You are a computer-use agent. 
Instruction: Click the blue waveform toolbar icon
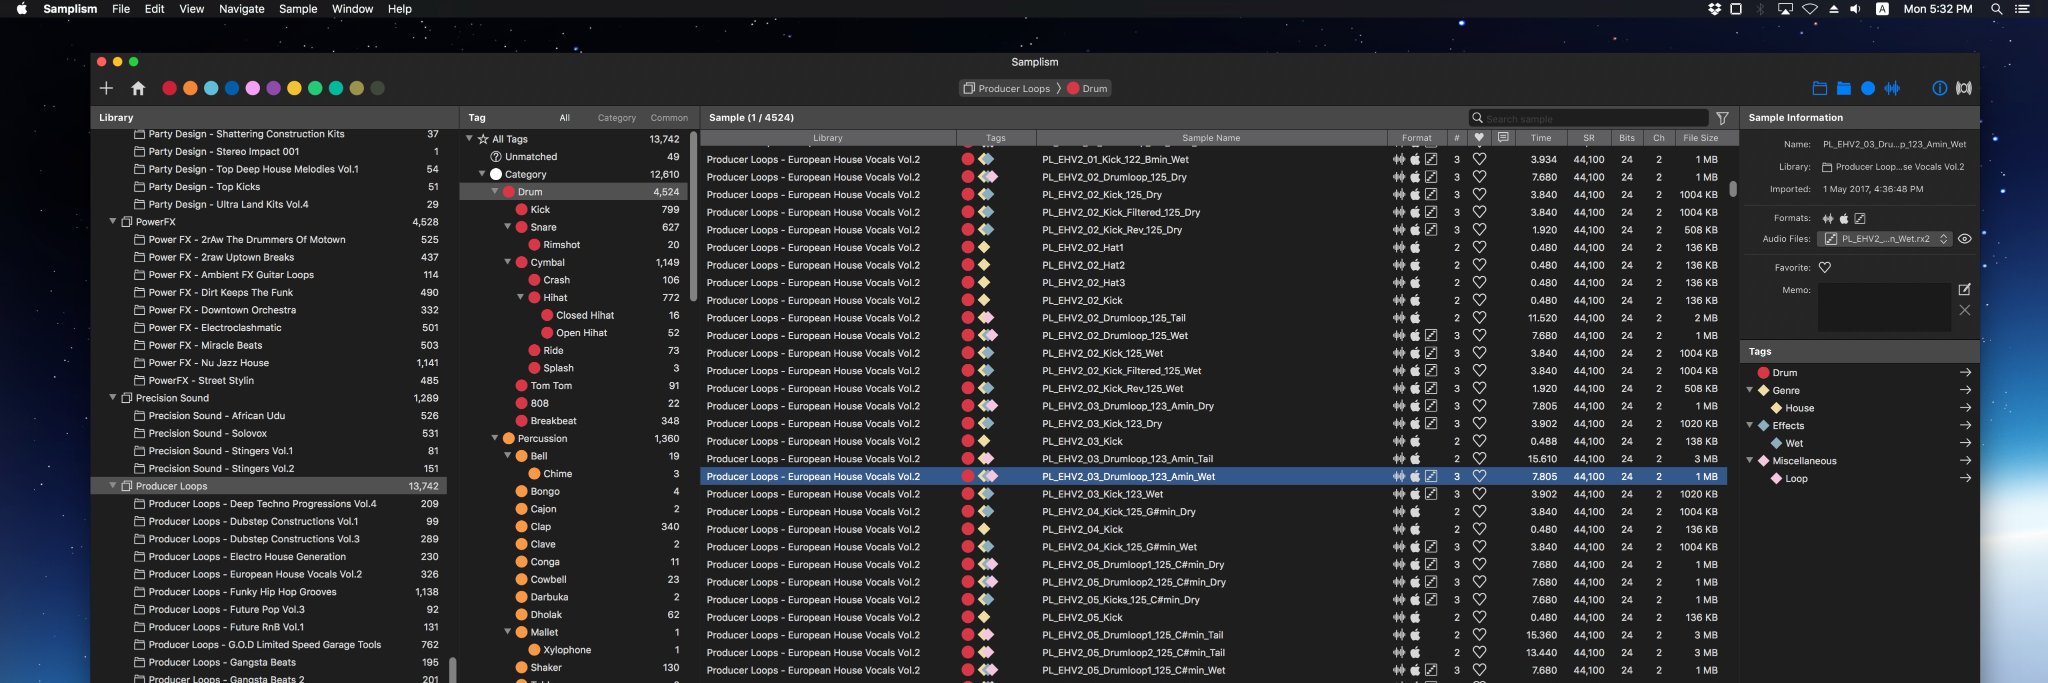click(x=1892, y=88)
